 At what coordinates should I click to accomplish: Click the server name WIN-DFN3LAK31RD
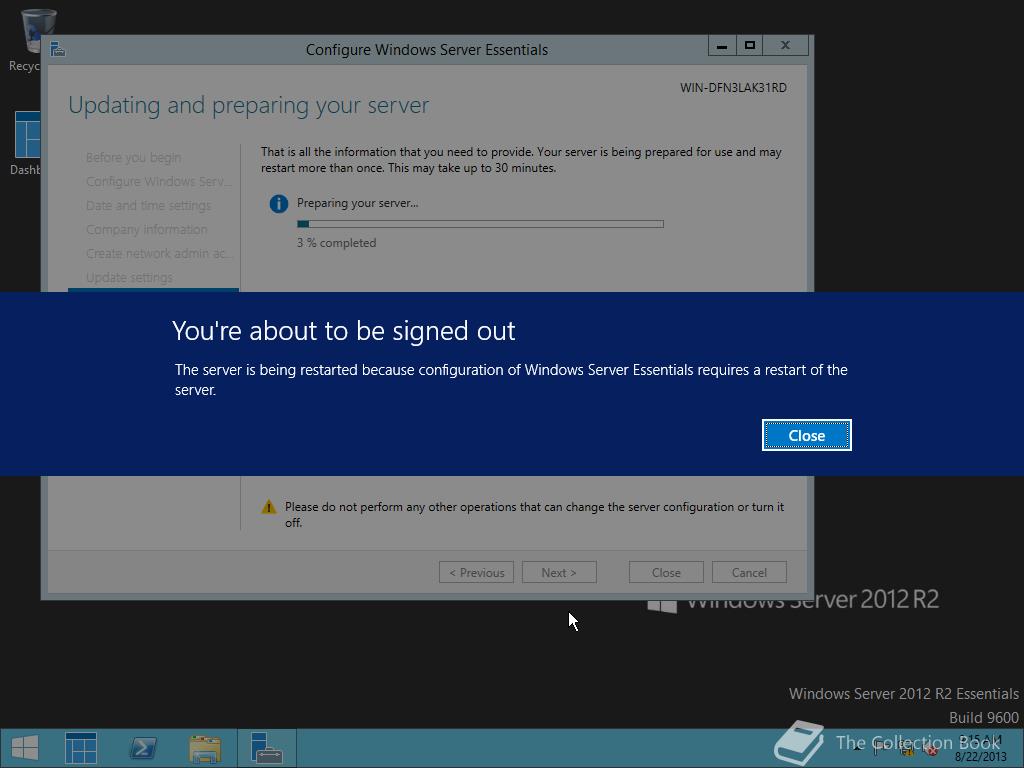pos(733,88)
